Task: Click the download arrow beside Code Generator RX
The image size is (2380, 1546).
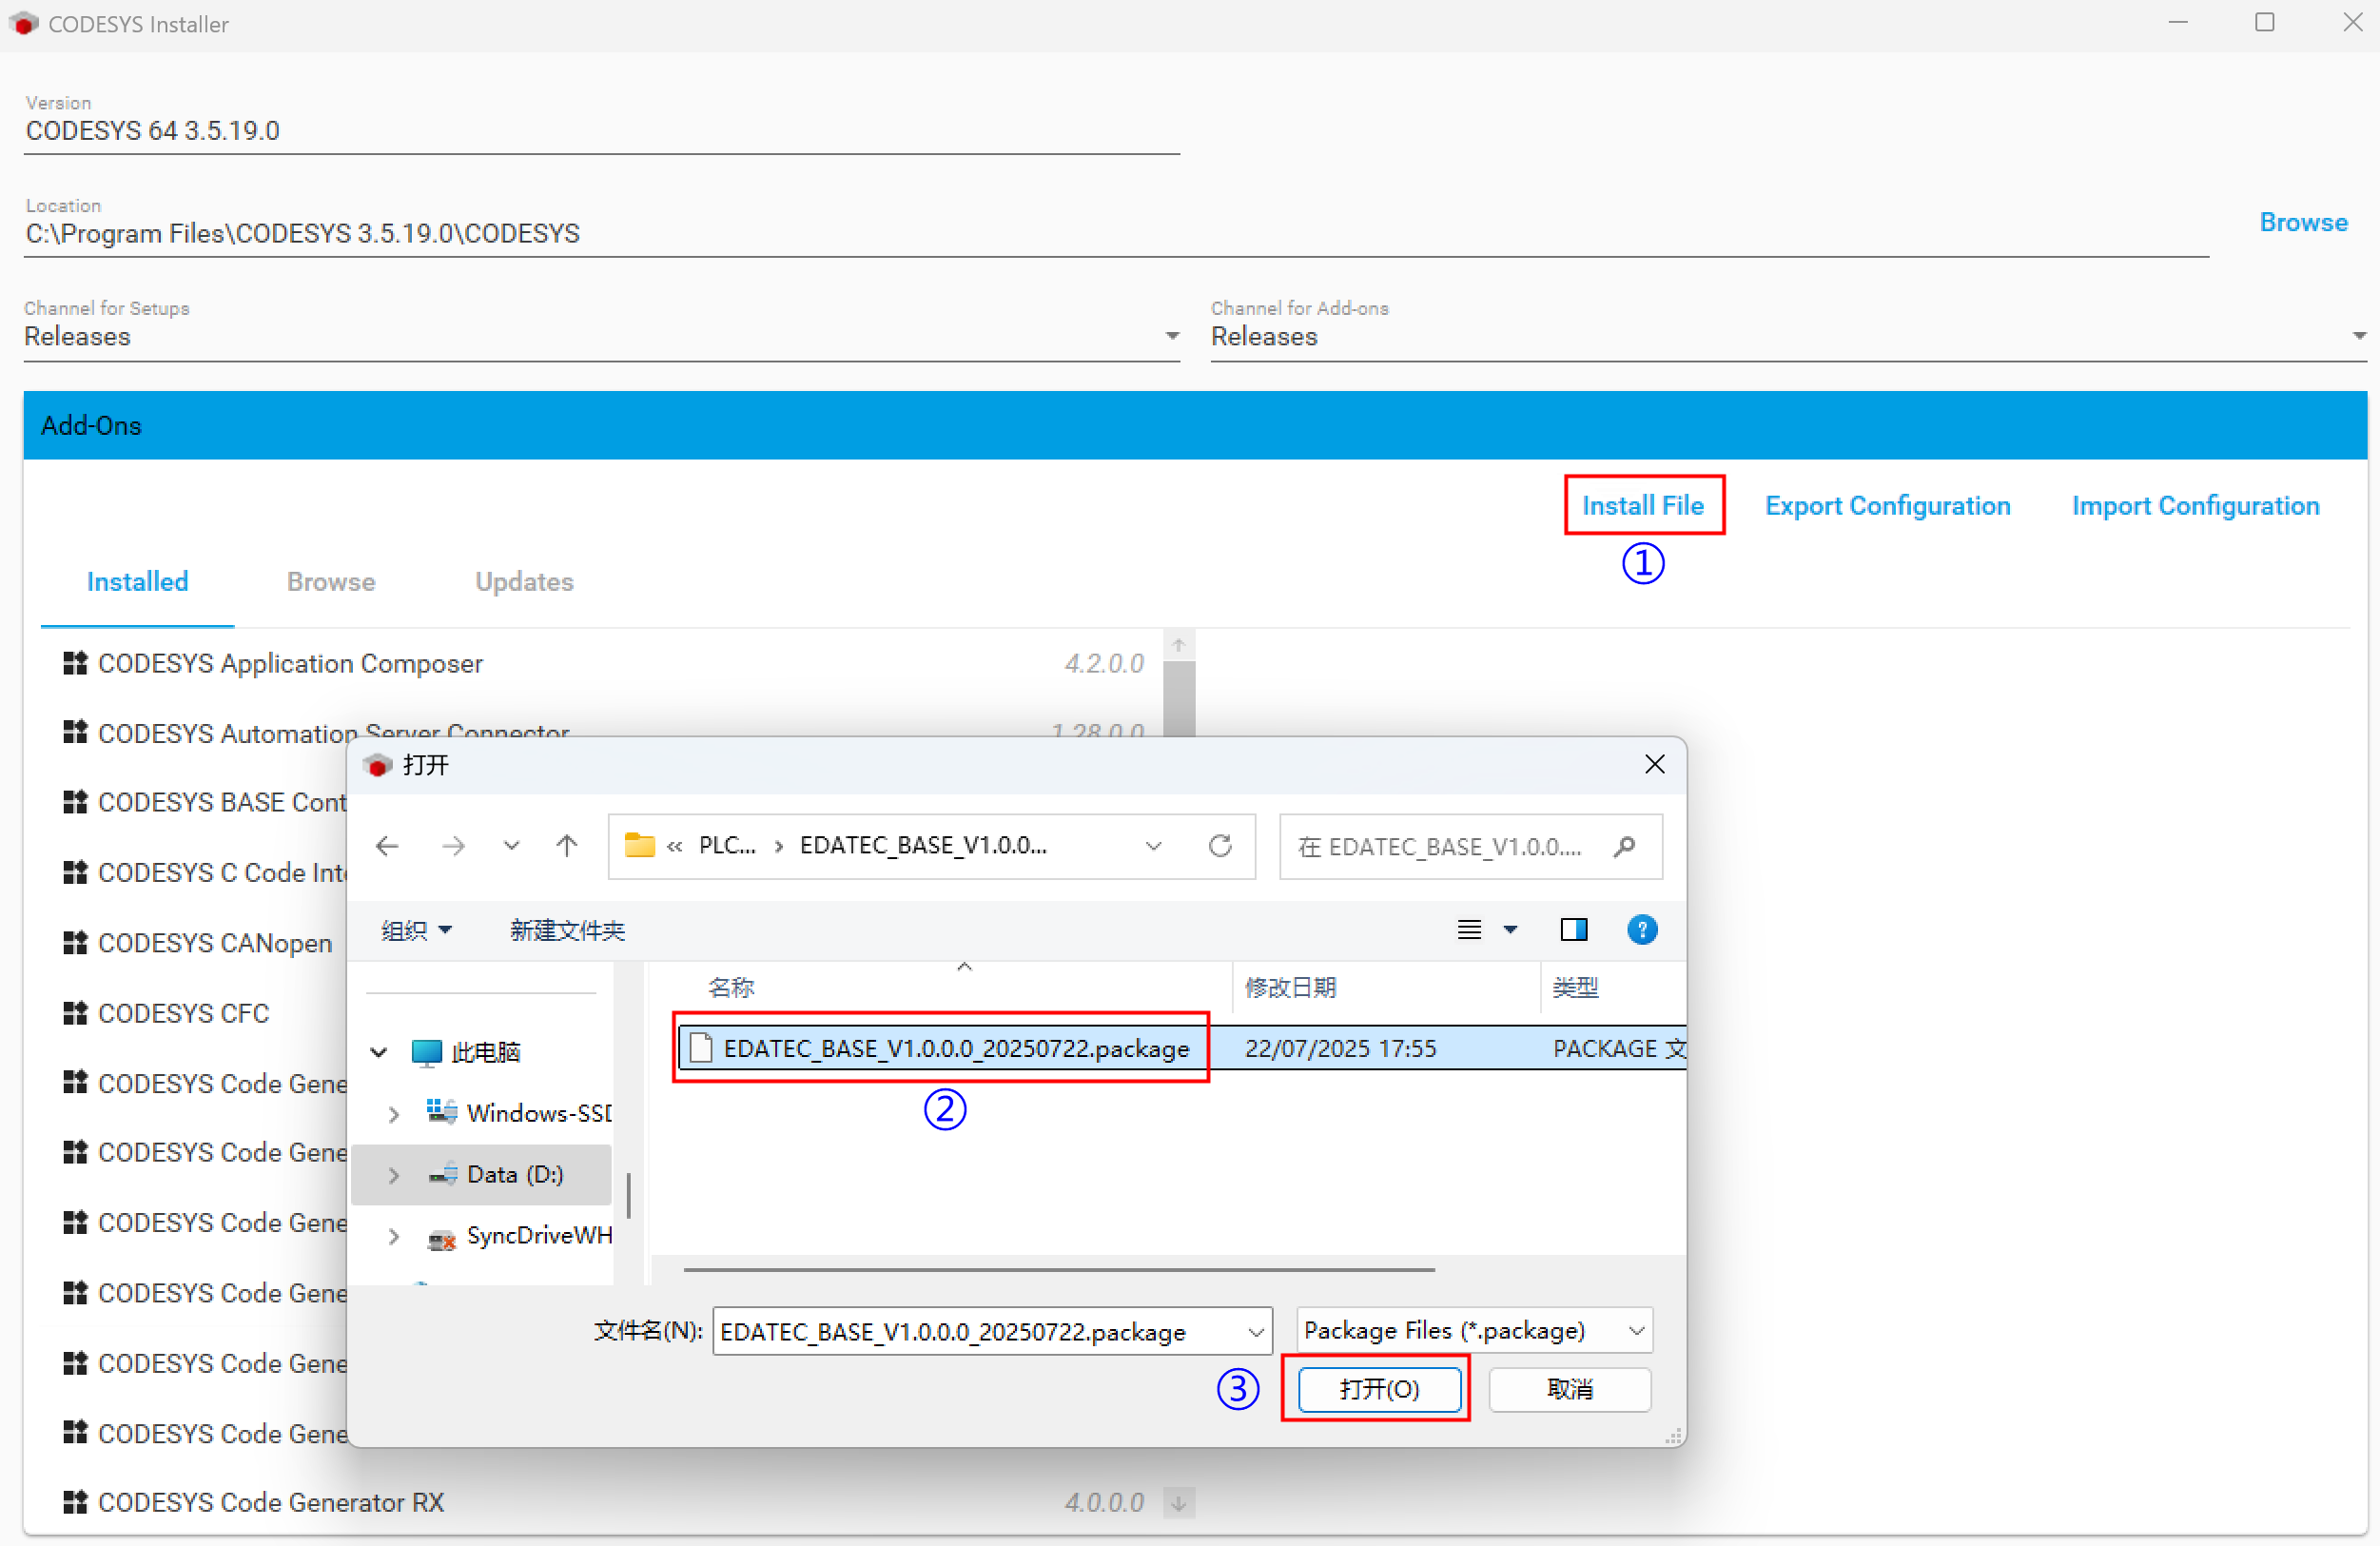Action: (x=1179, y=1502)
